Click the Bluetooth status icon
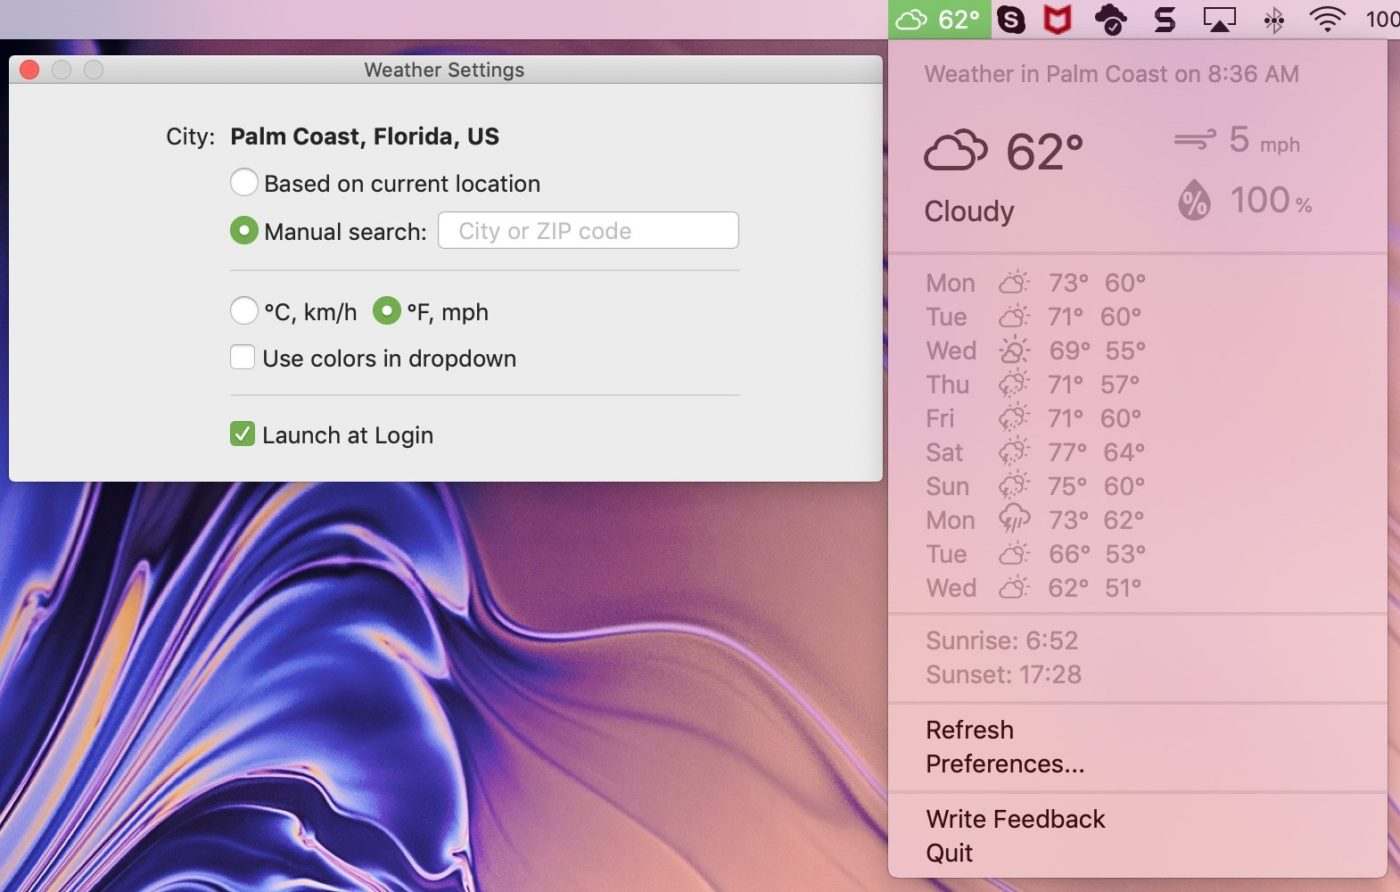The image size is (1400, 892). pos(1273,20)
